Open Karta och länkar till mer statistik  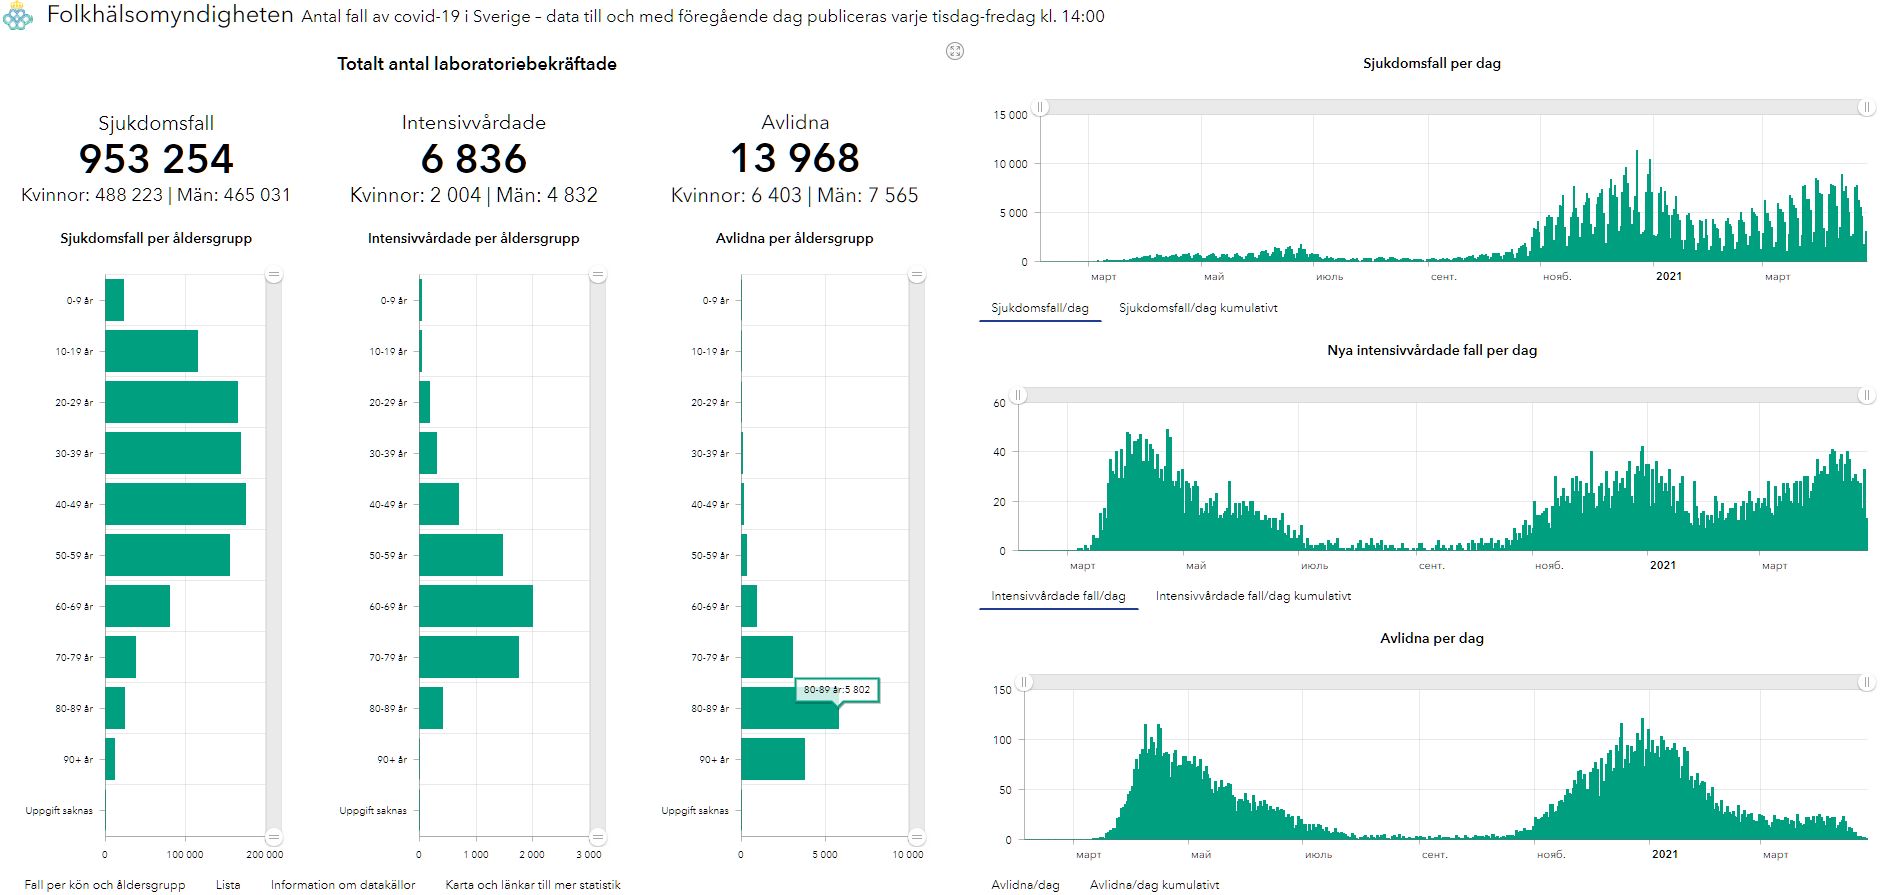532,885
